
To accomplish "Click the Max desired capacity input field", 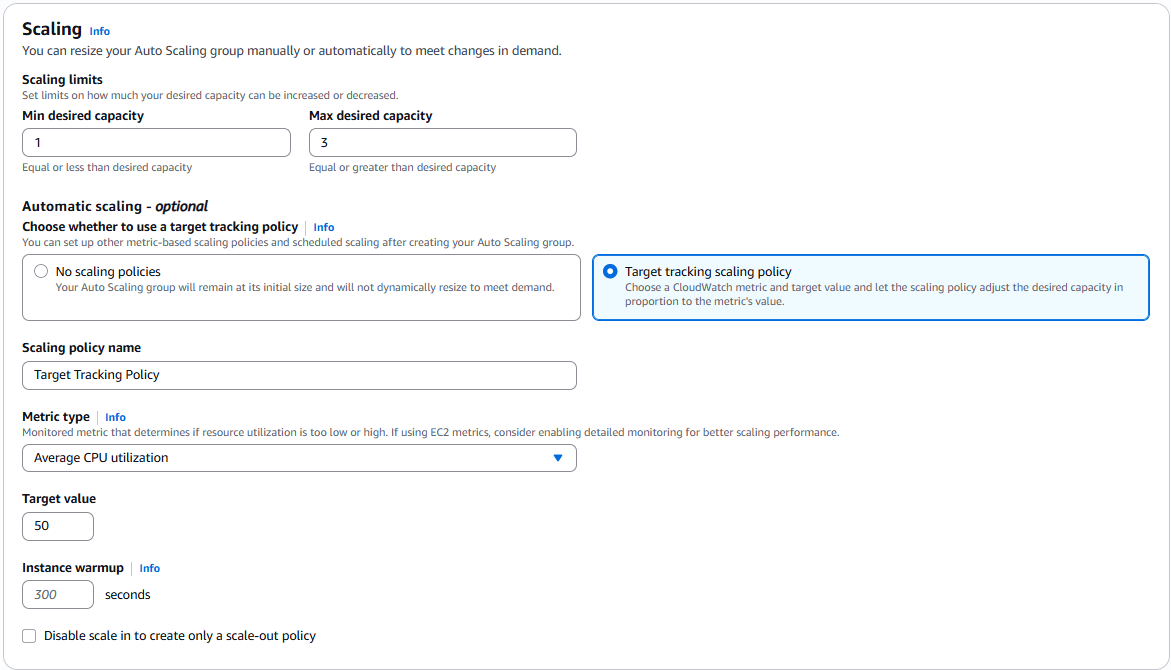I will point(442,143).
